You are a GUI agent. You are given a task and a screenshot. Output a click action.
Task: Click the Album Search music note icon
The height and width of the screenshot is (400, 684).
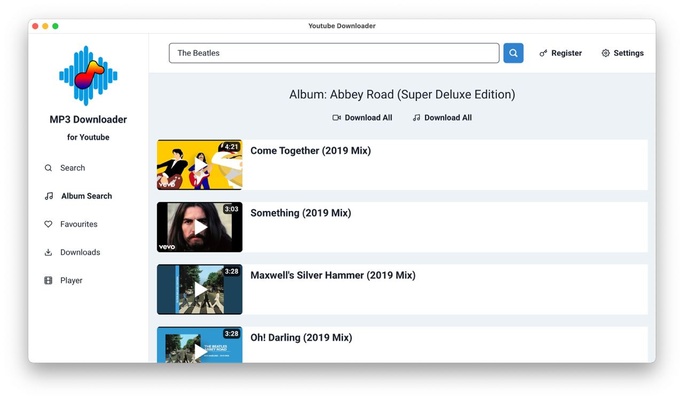coord(49,196)
